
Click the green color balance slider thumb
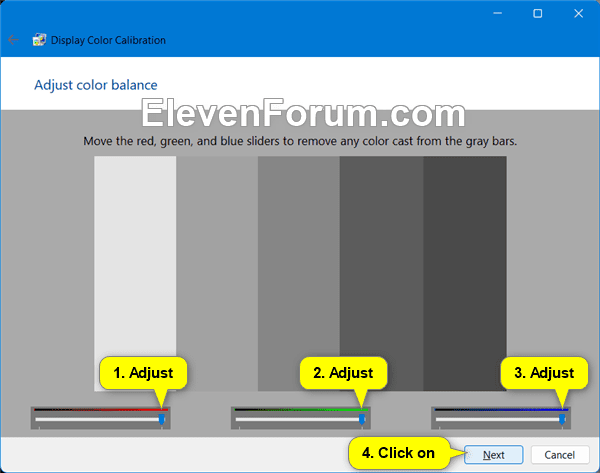click(362, 419)
